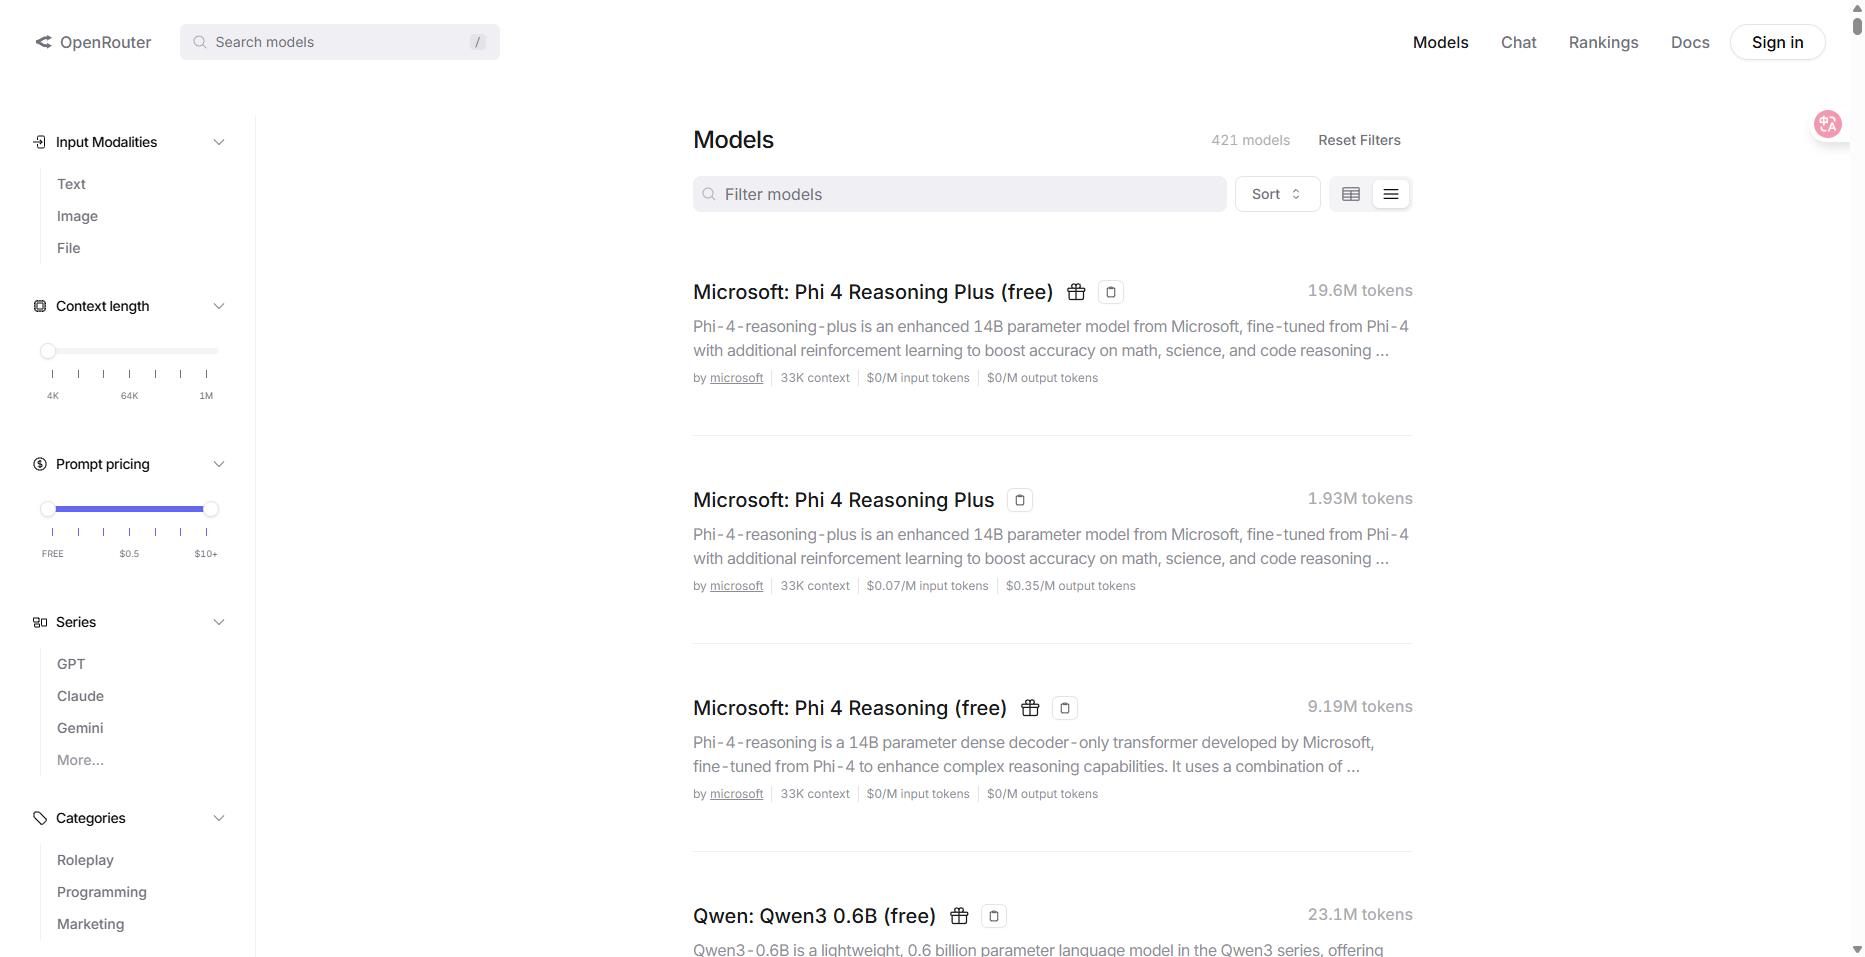
Task: Click gift icon beside Qwen3 0.6B (free)
Action: 959,916
